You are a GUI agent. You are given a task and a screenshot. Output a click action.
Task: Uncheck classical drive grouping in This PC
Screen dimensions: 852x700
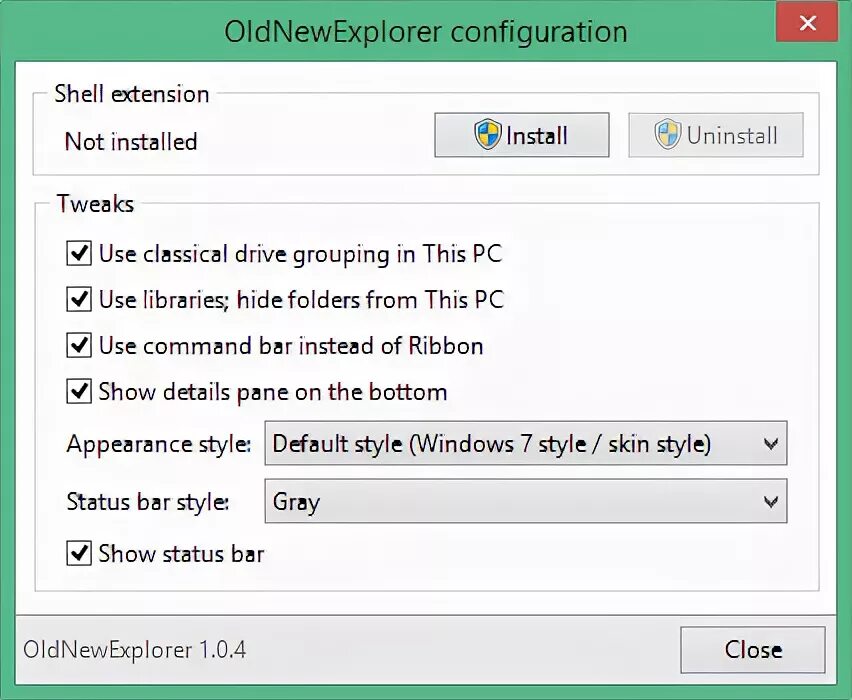[x=79, y=253]
